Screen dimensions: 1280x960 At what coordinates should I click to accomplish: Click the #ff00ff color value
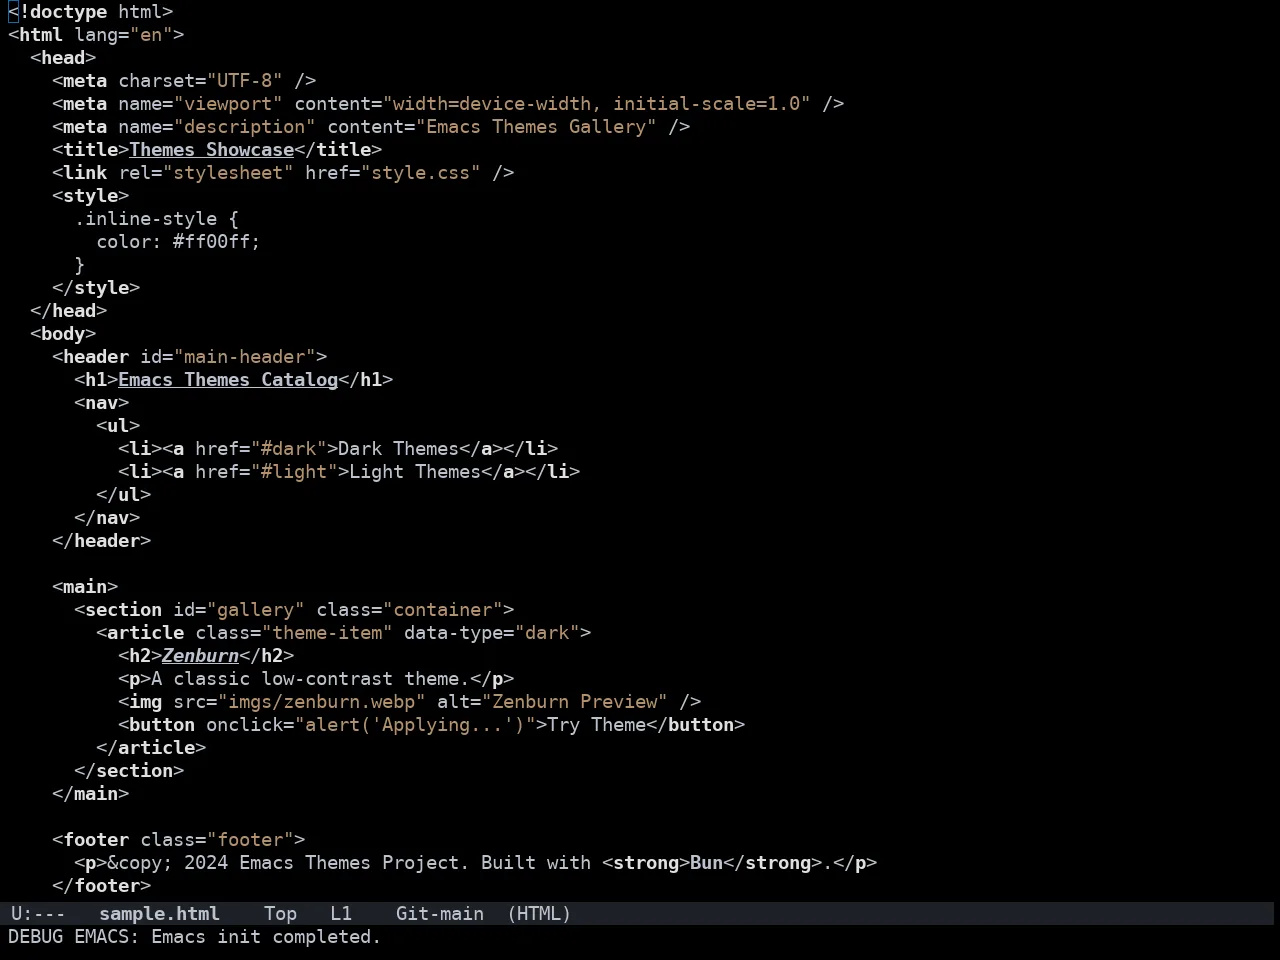(x=211, y=242)
